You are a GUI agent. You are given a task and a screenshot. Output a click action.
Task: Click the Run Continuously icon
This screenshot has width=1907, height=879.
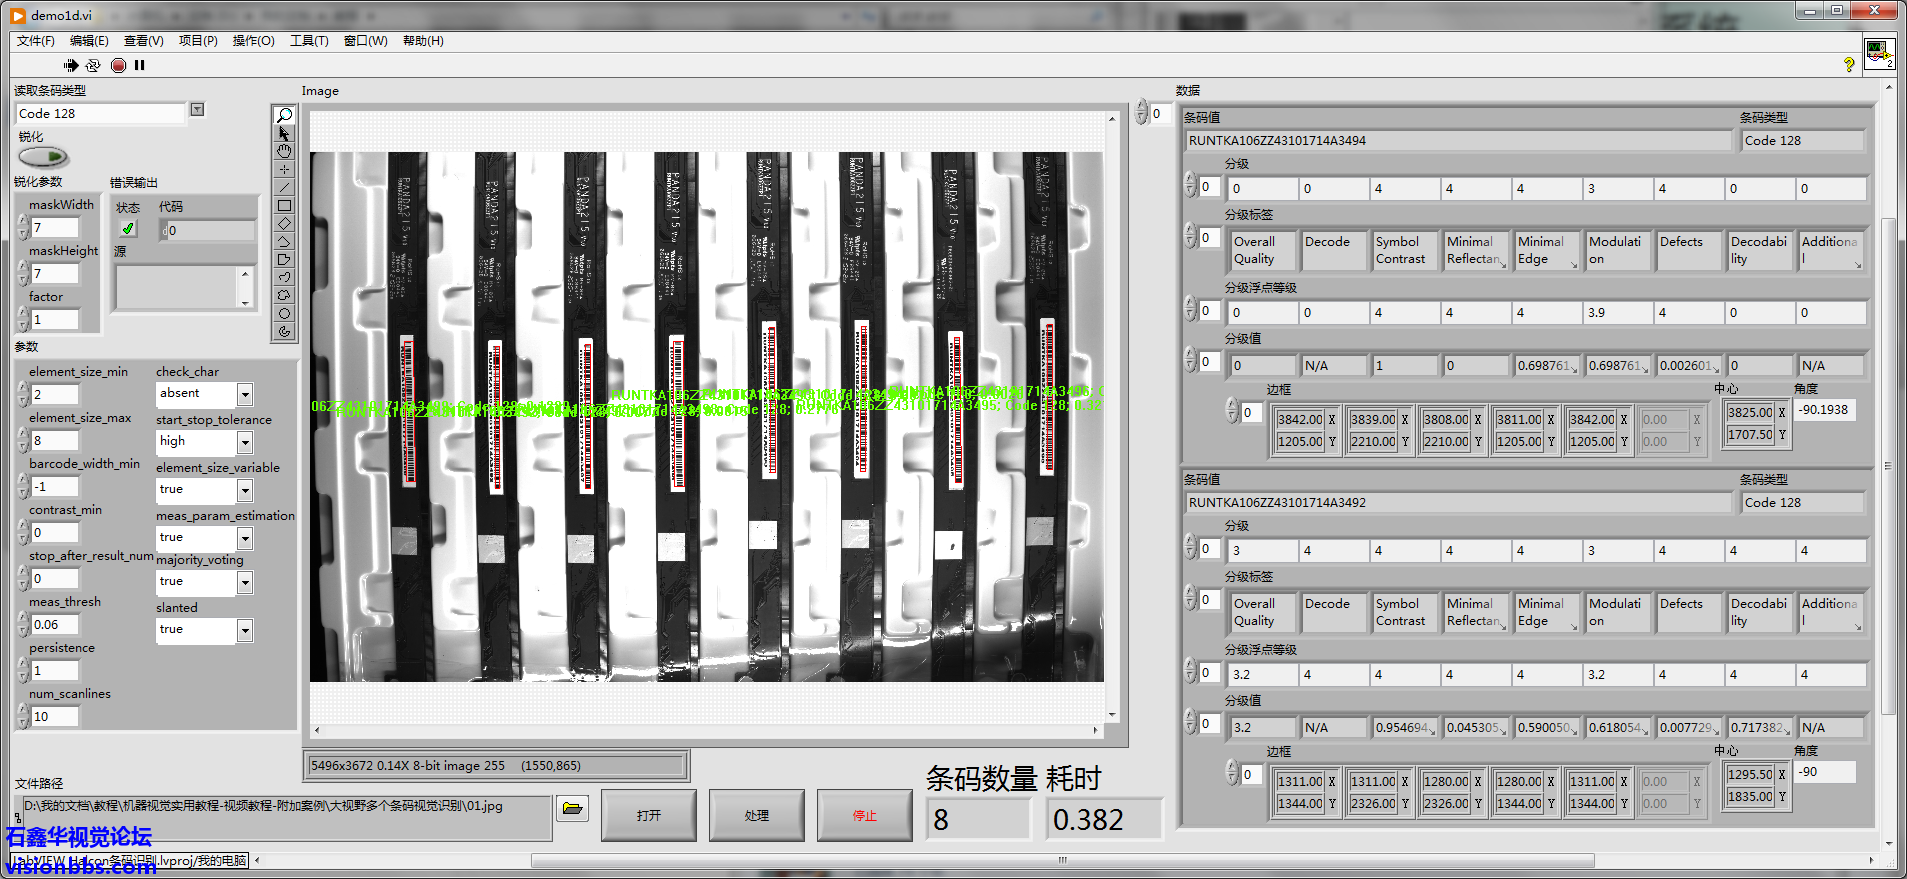click(x=93, y=65)
